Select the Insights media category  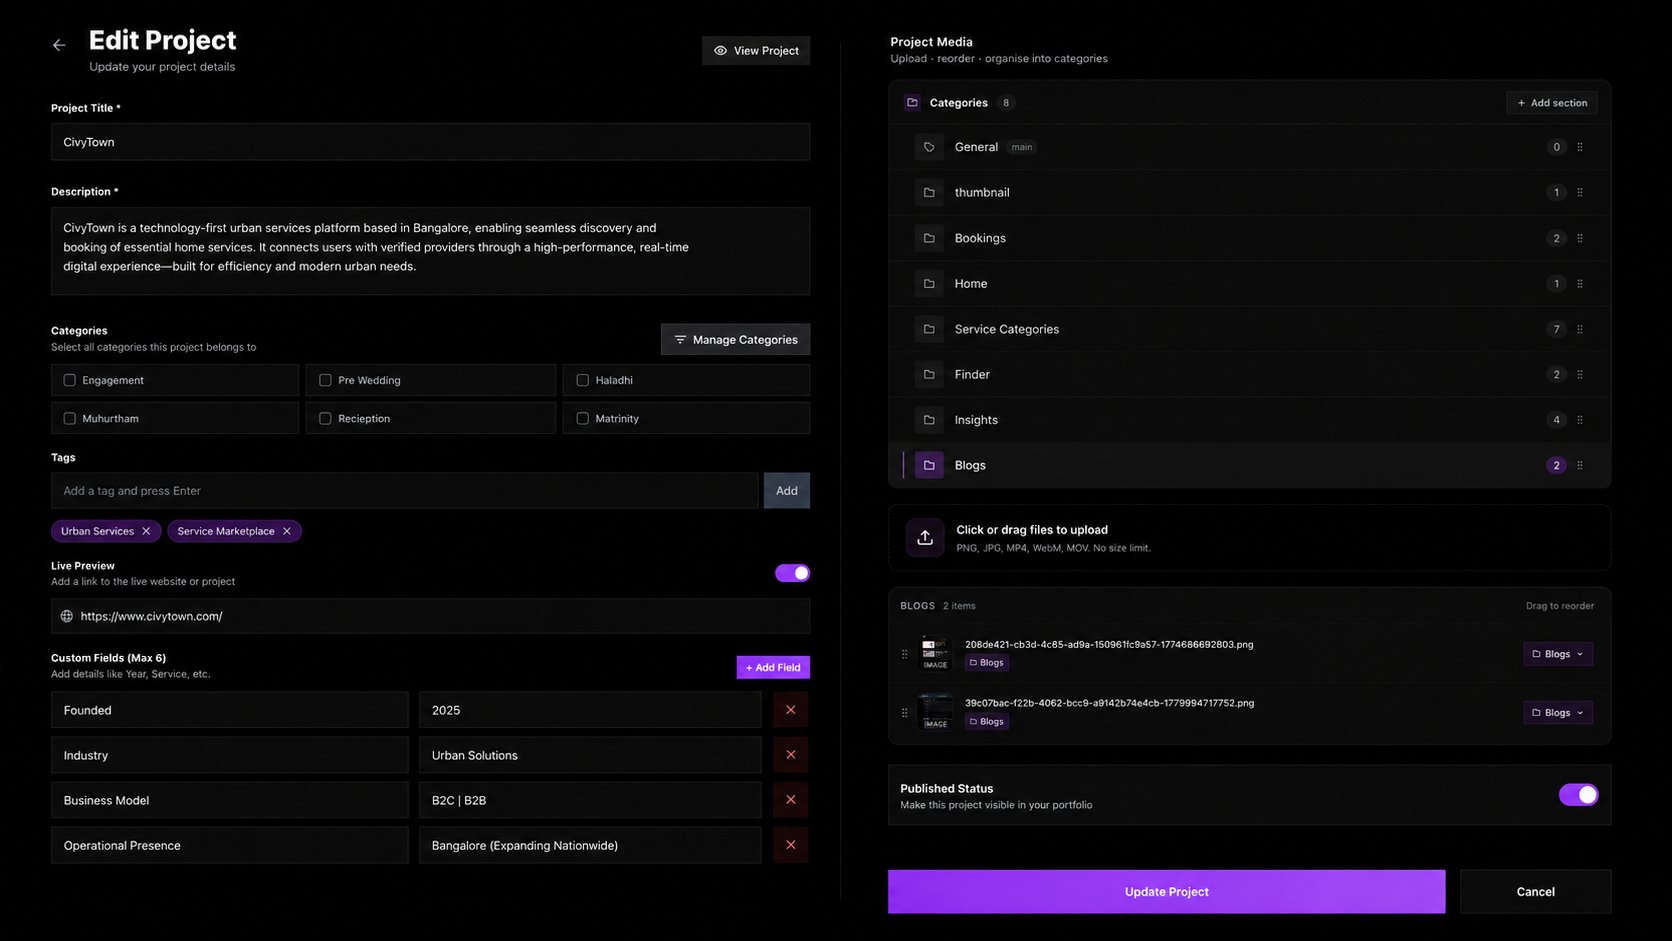[x=1250, y=420]
